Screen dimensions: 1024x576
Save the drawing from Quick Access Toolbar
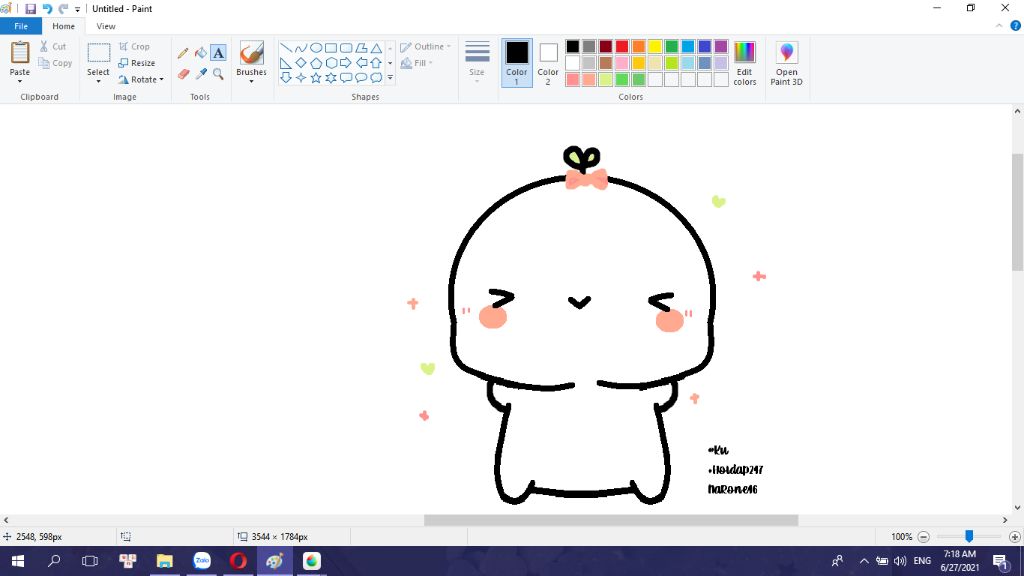[30, 9]
